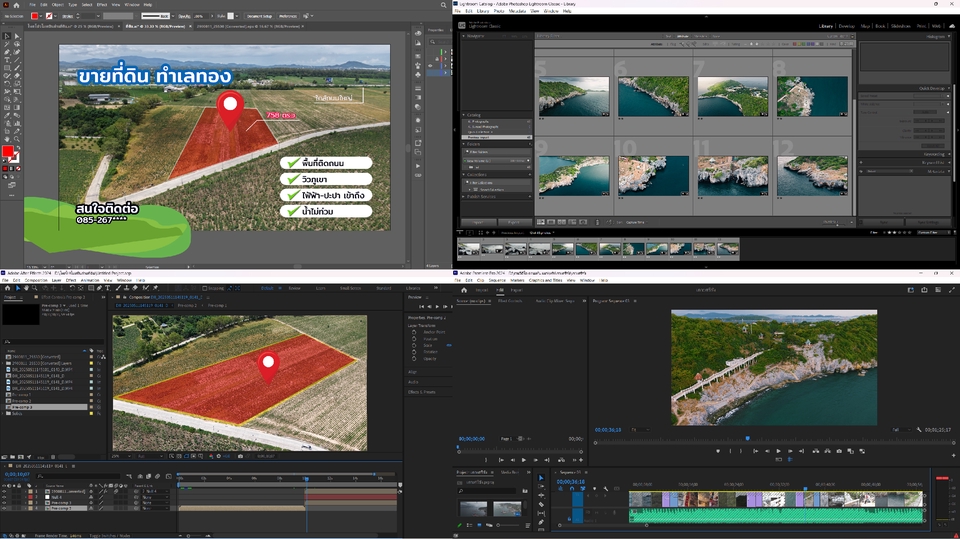
Task: Click the Document Setup button
Action: [259, 16]
